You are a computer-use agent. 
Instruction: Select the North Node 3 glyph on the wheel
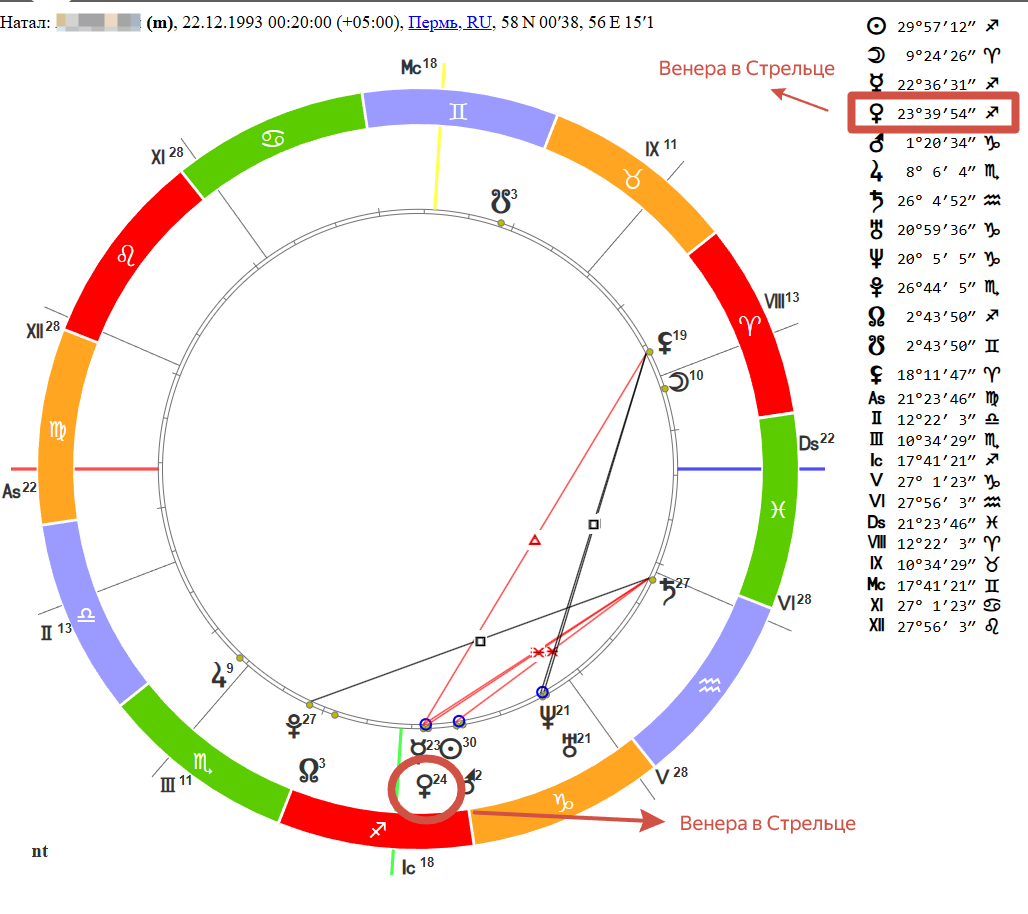click(x=308, y=770)
